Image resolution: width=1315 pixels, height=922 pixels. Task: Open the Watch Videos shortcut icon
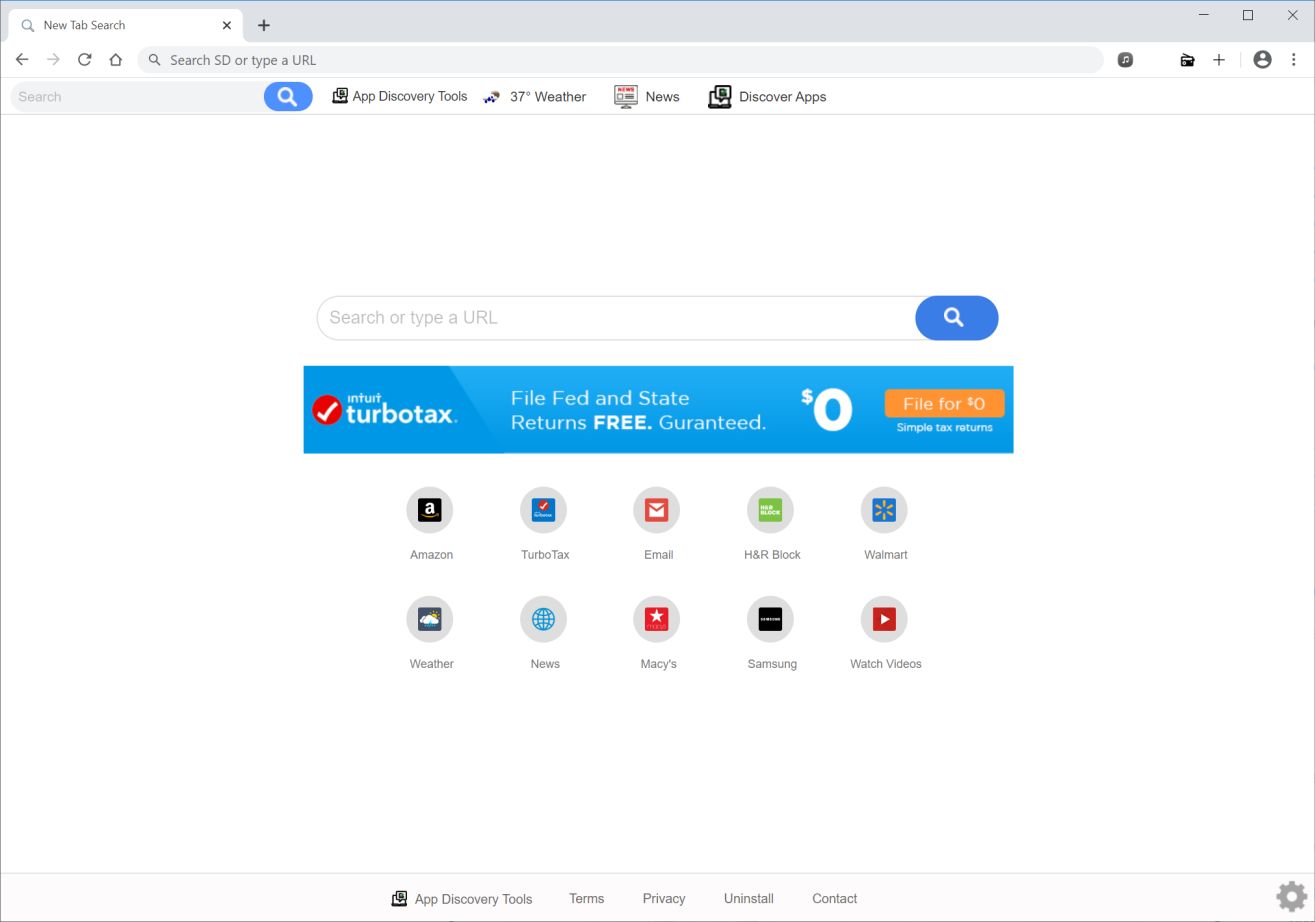[x=884, y=620]
